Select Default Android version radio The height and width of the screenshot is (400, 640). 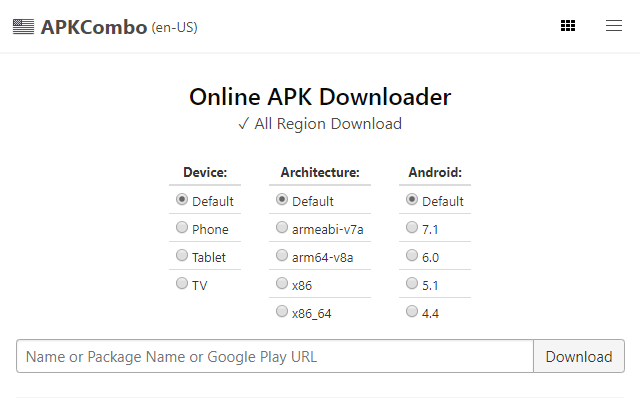tap(412, 200)
